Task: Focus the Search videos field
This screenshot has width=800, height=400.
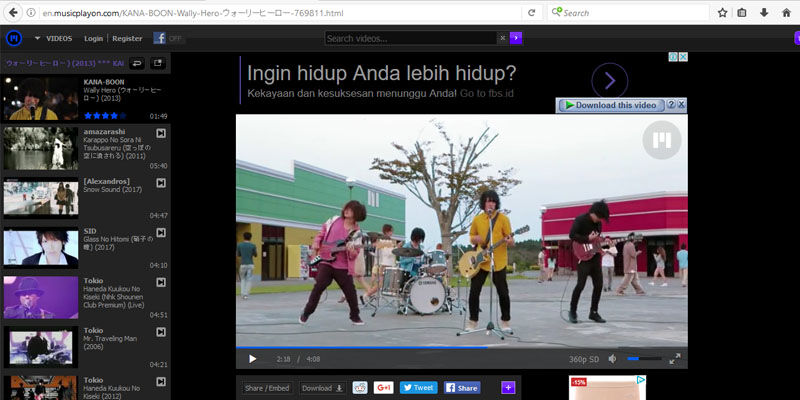Action: point(411,38)
